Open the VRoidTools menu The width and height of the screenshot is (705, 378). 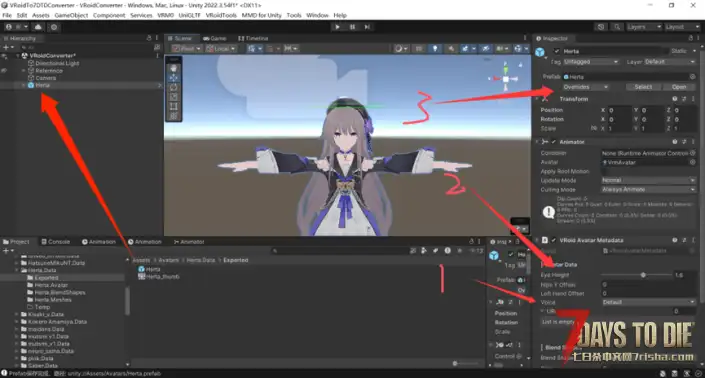(221, 15)
